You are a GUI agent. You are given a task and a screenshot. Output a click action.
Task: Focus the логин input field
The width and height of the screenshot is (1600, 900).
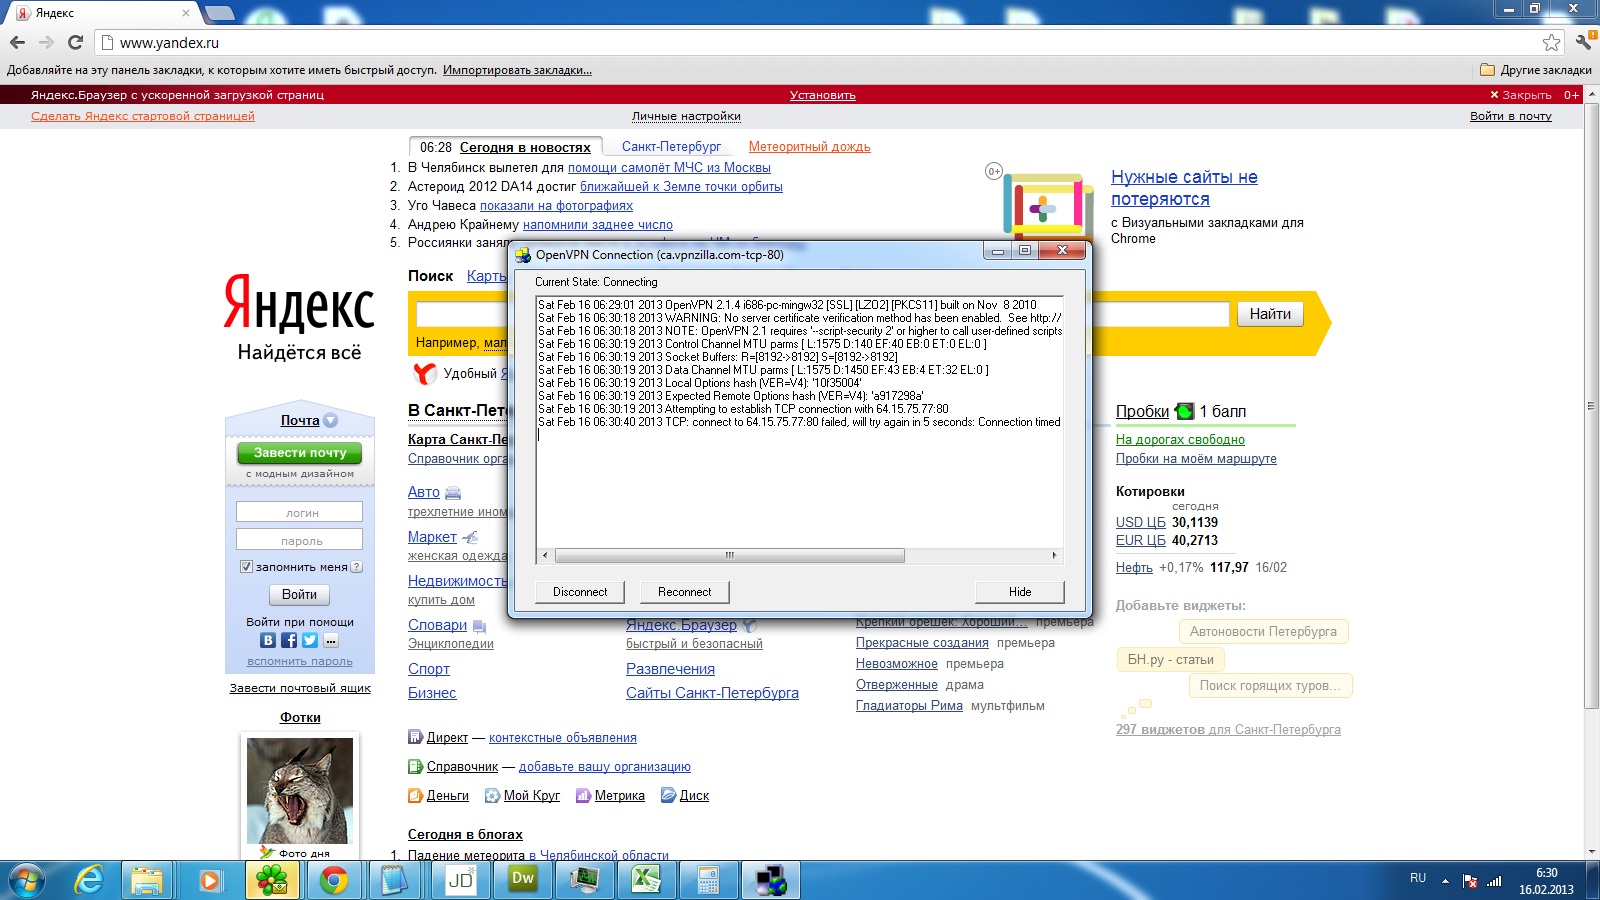299,512
